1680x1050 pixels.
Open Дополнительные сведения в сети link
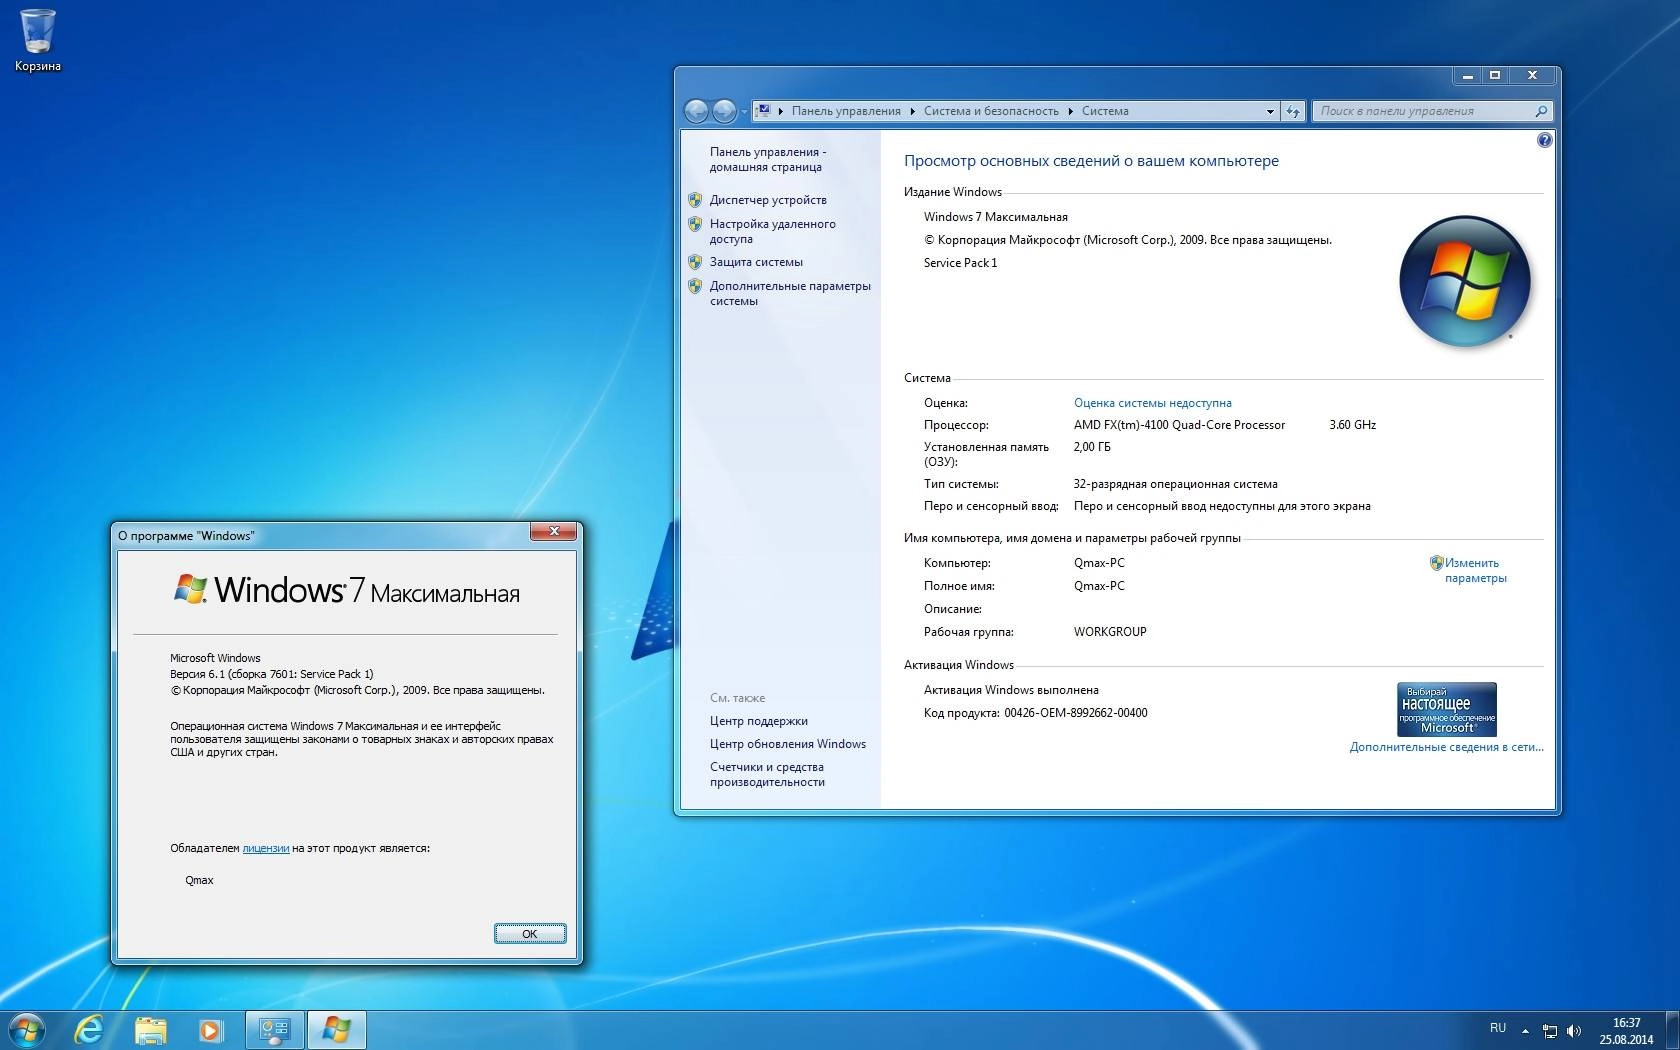(x=1446, y=747)
